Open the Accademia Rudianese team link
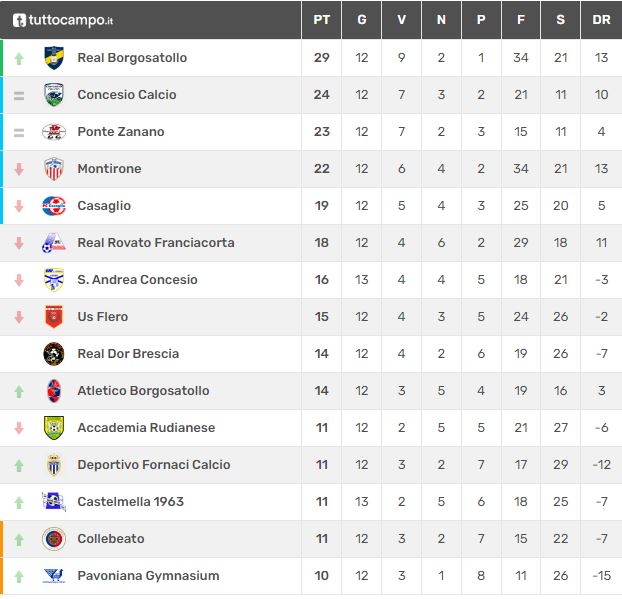 (146, 428)
